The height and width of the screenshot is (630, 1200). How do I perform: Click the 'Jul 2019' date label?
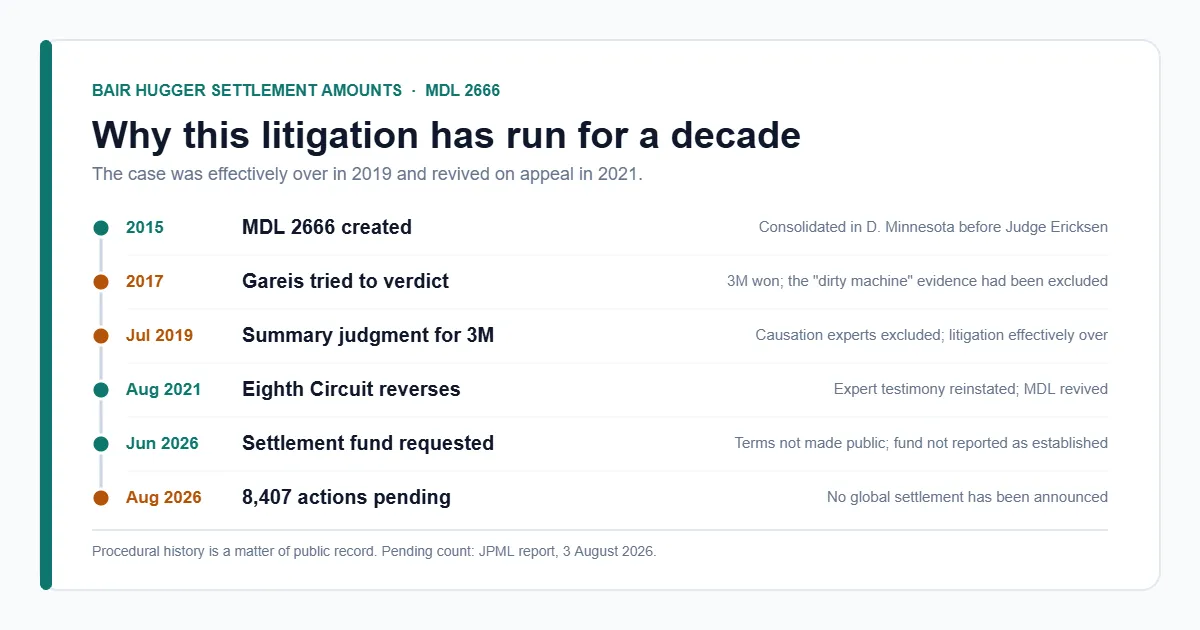[159, 336]
